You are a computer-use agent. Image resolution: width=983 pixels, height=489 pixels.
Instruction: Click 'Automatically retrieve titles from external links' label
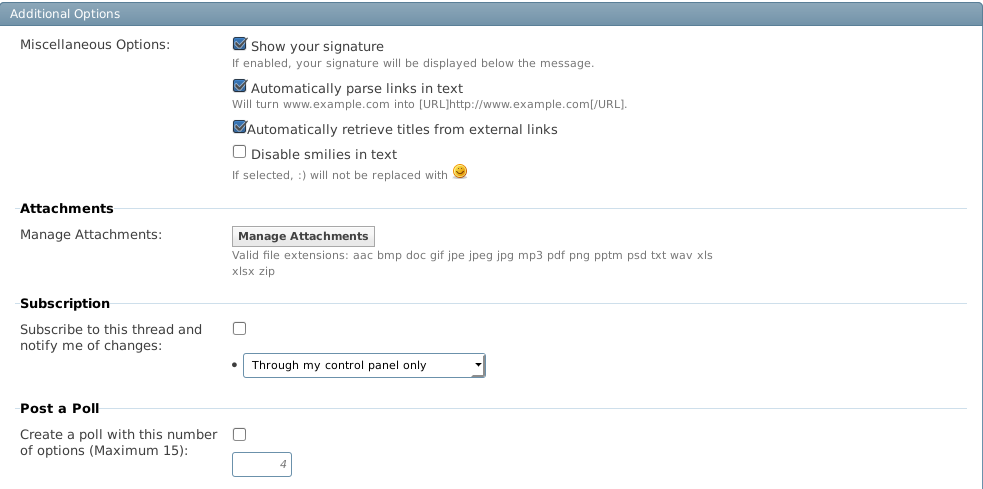(402, 130)
